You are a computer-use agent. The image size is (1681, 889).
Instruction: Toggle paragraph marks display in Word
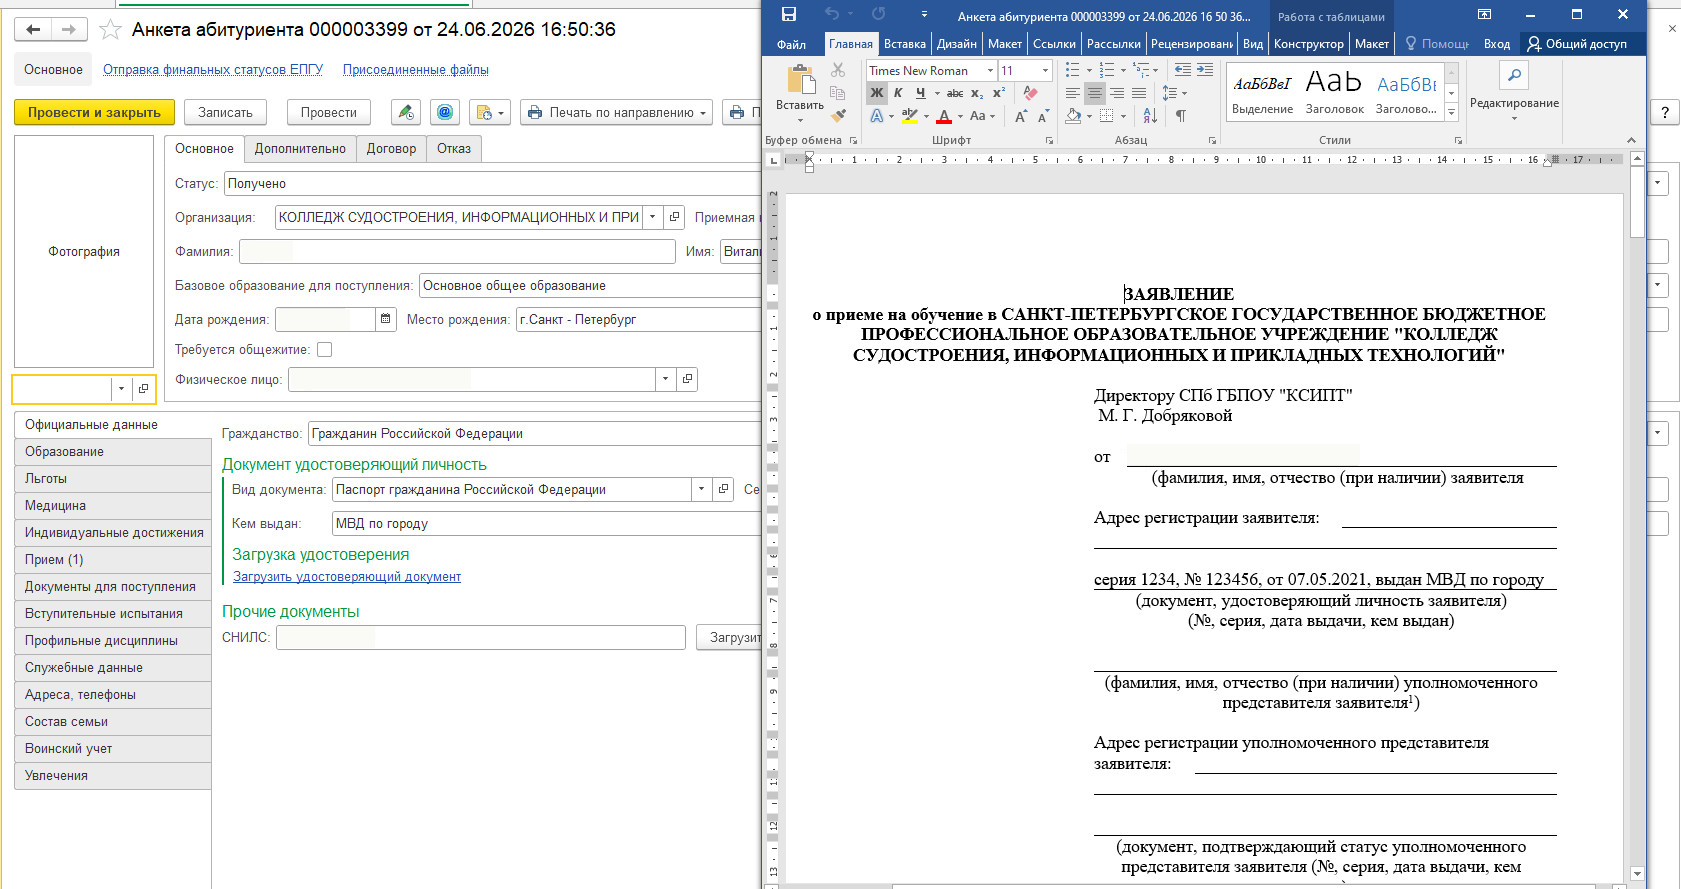(1181, 116)
